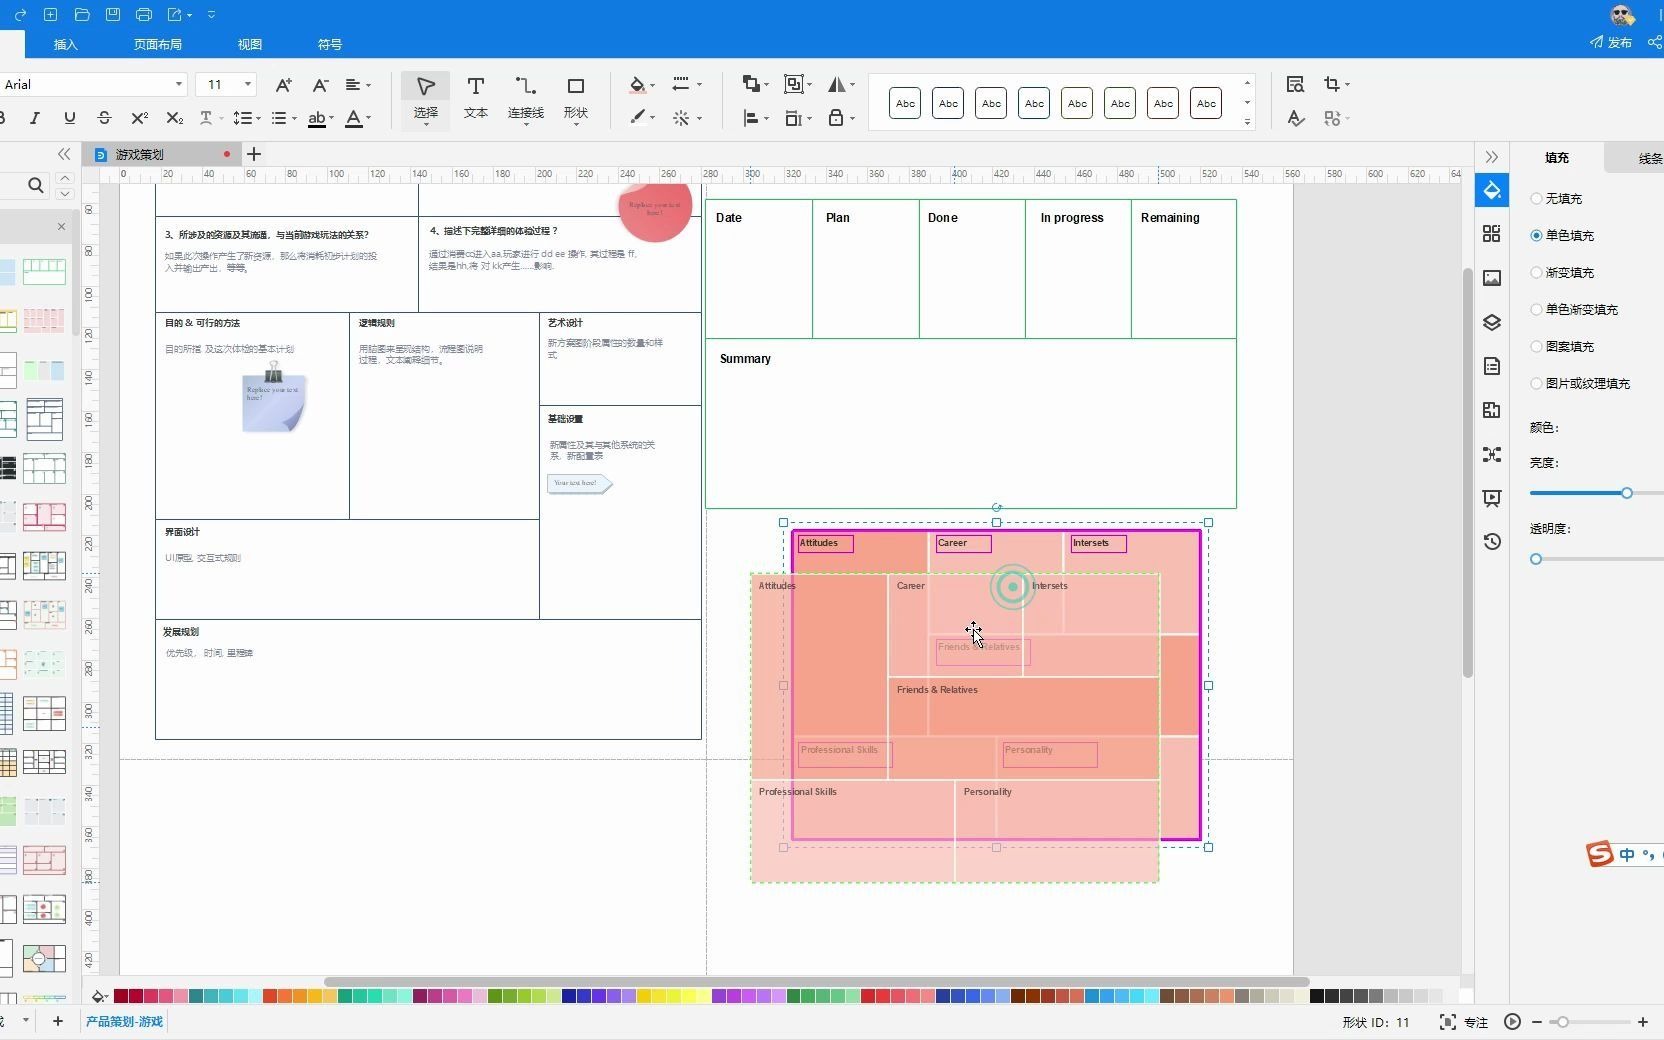
Task: Decrease font size with A- icon
Action: pos(320,85)
